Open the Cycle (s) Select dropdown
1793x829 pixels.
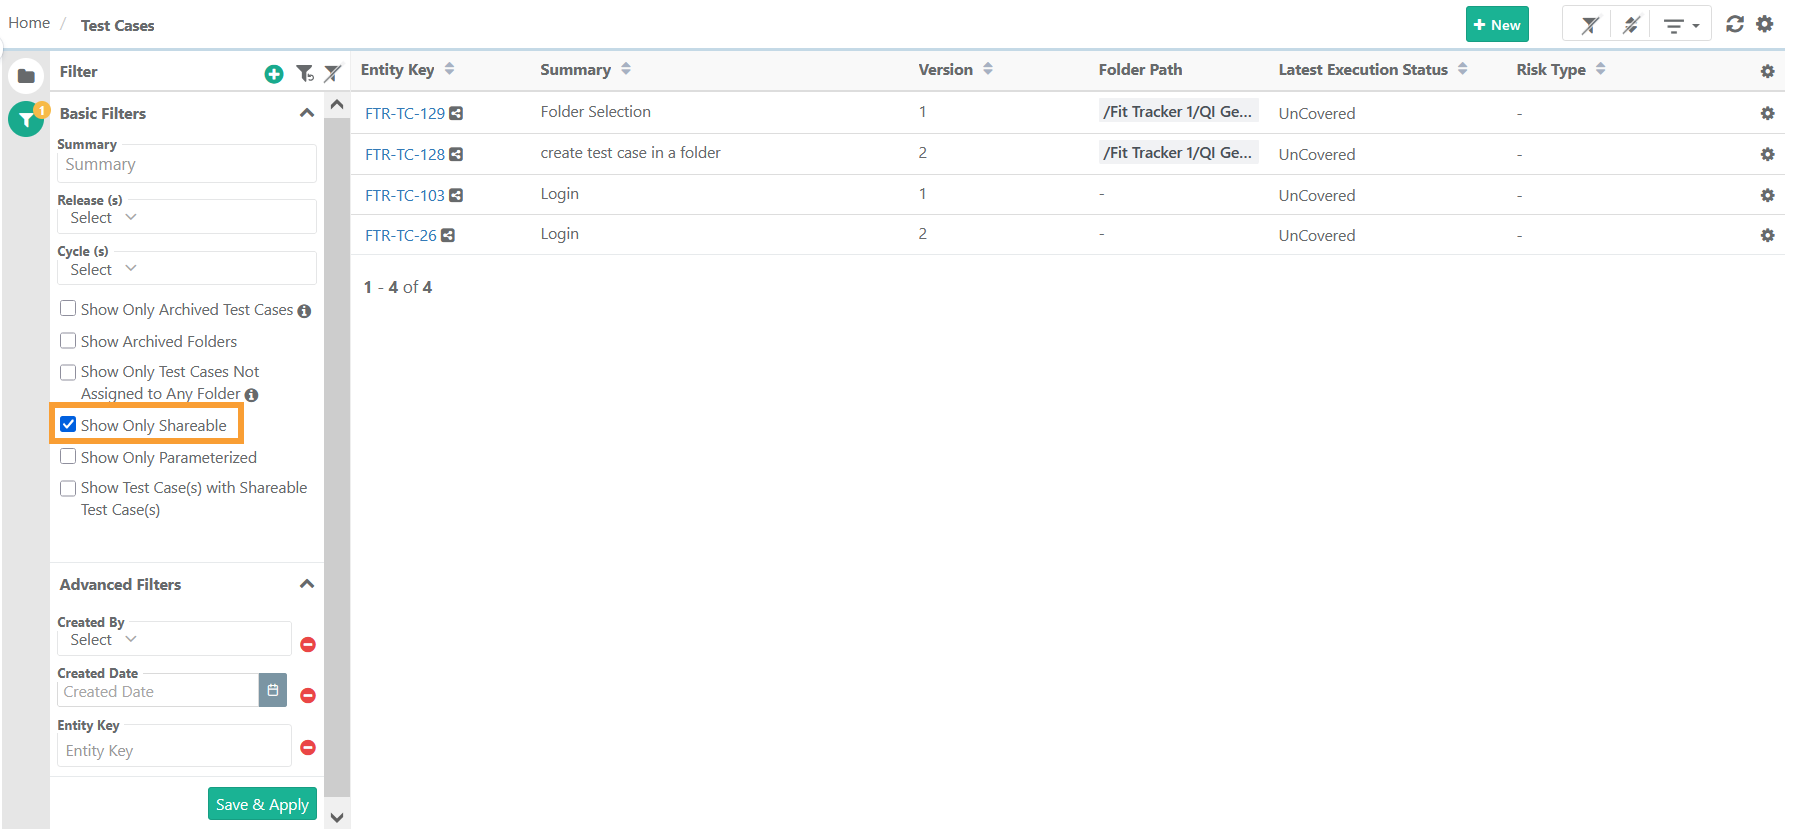(x=186, y=269)
